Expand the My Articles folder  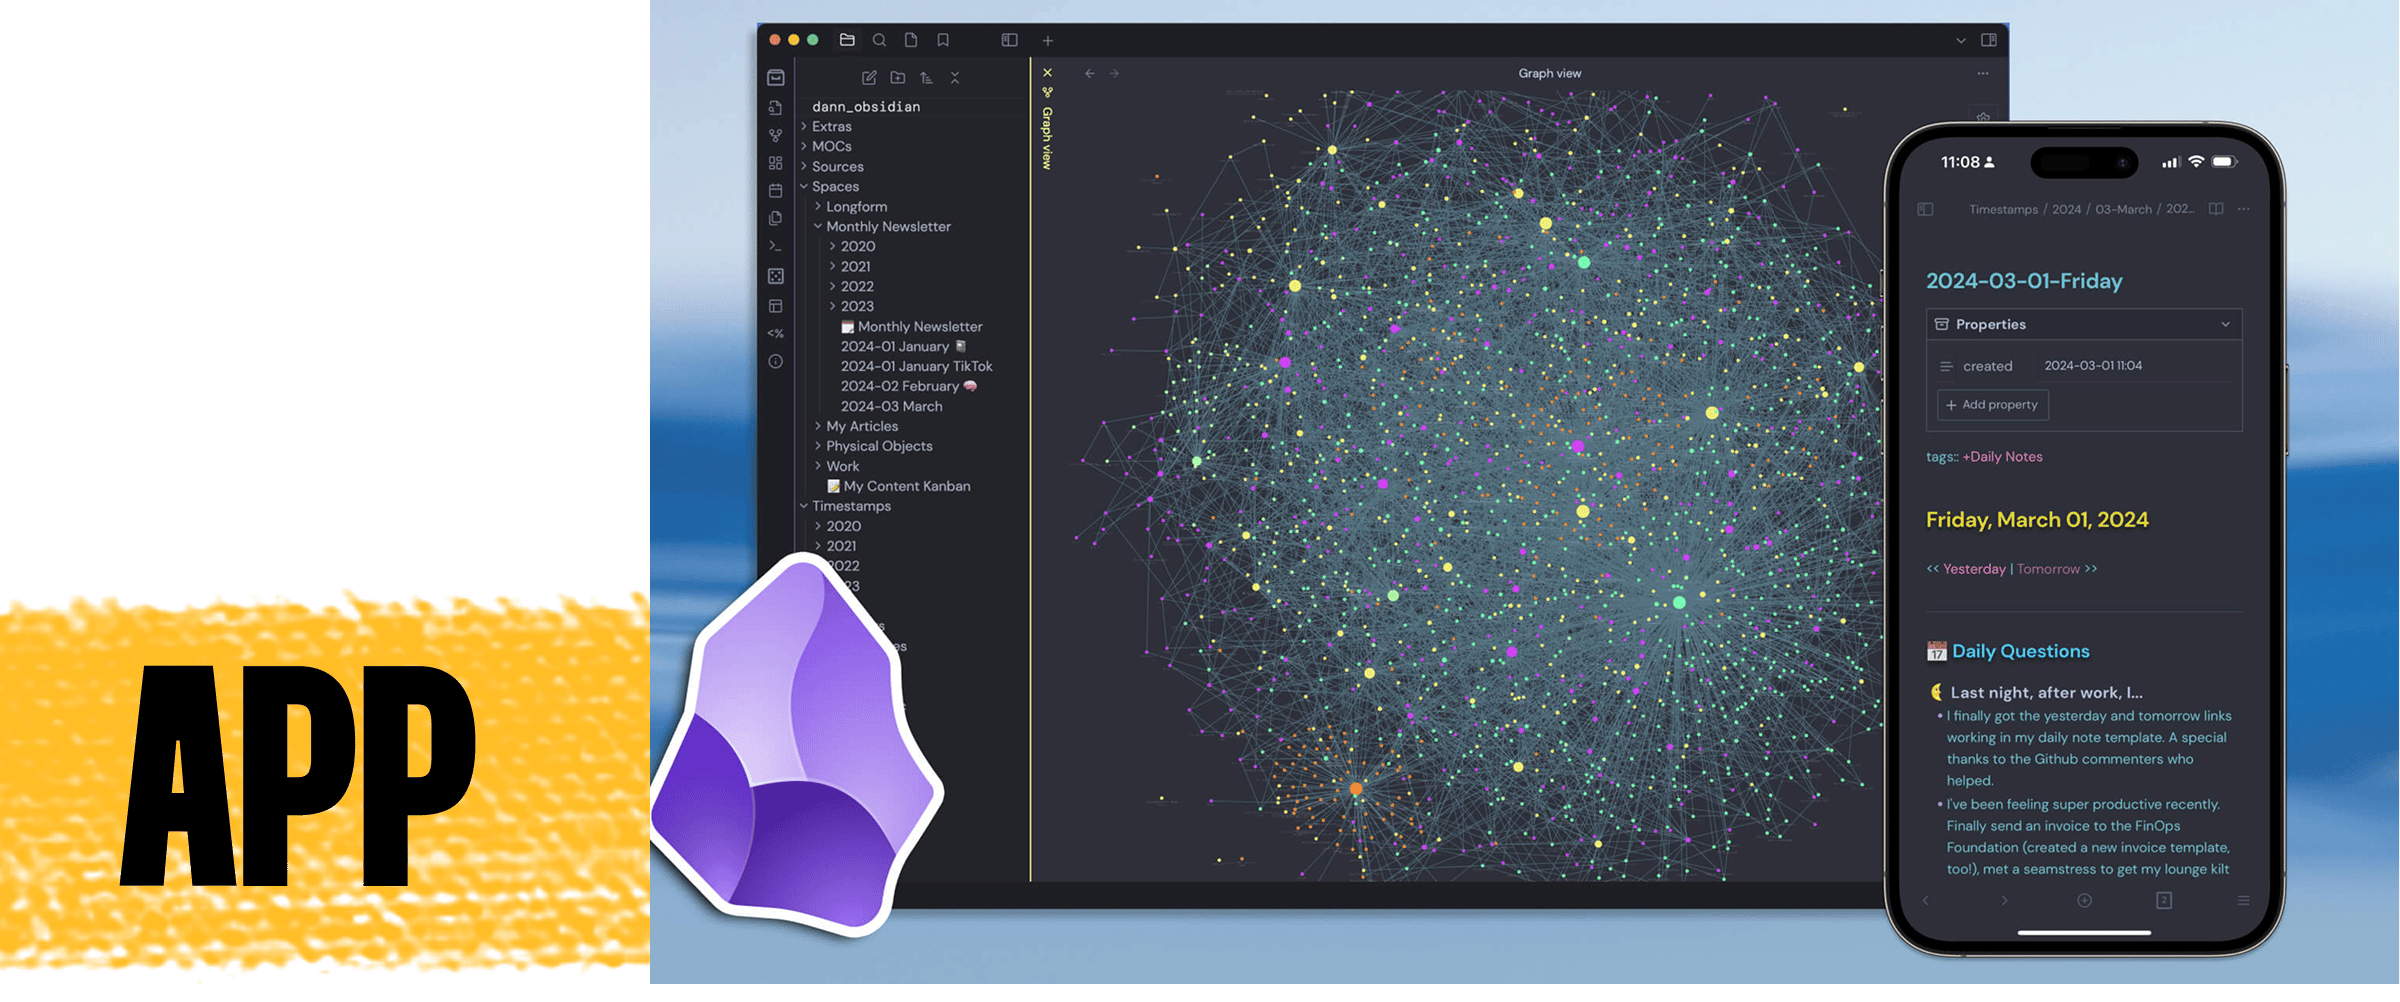tap(862, 427)
